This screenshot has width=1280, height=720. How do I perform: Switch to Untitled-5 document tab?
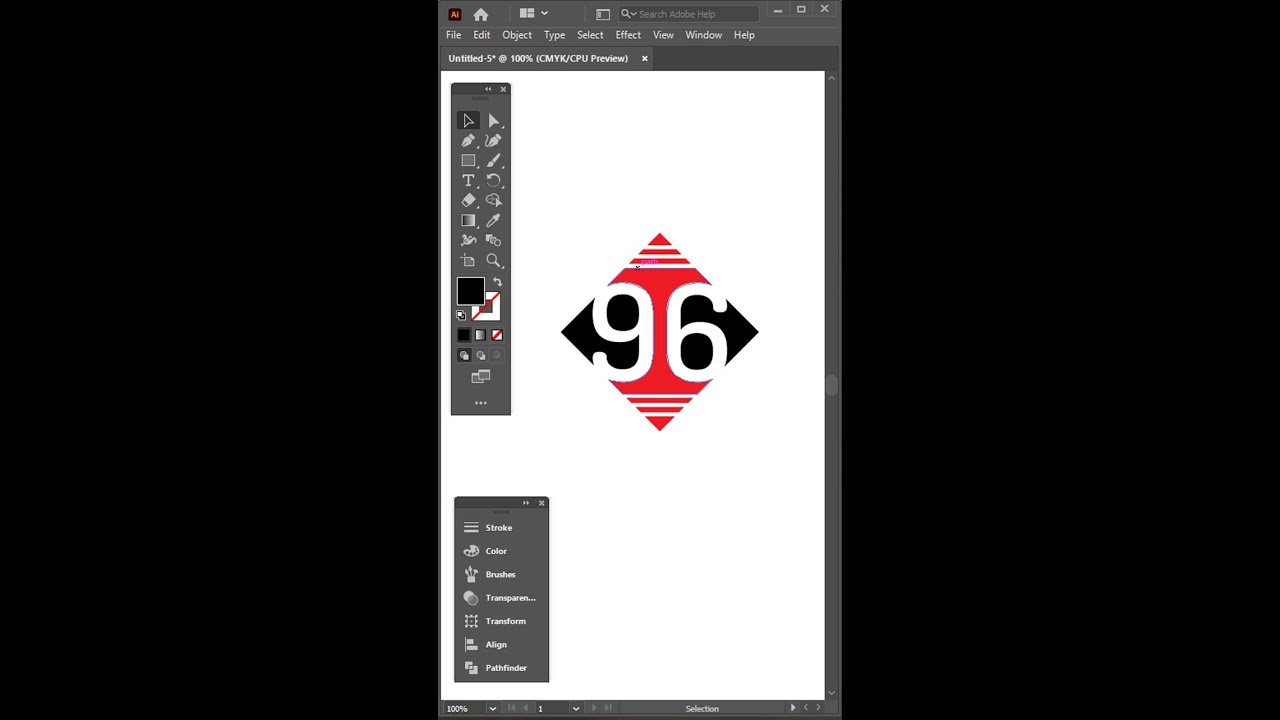pos(538,59)
